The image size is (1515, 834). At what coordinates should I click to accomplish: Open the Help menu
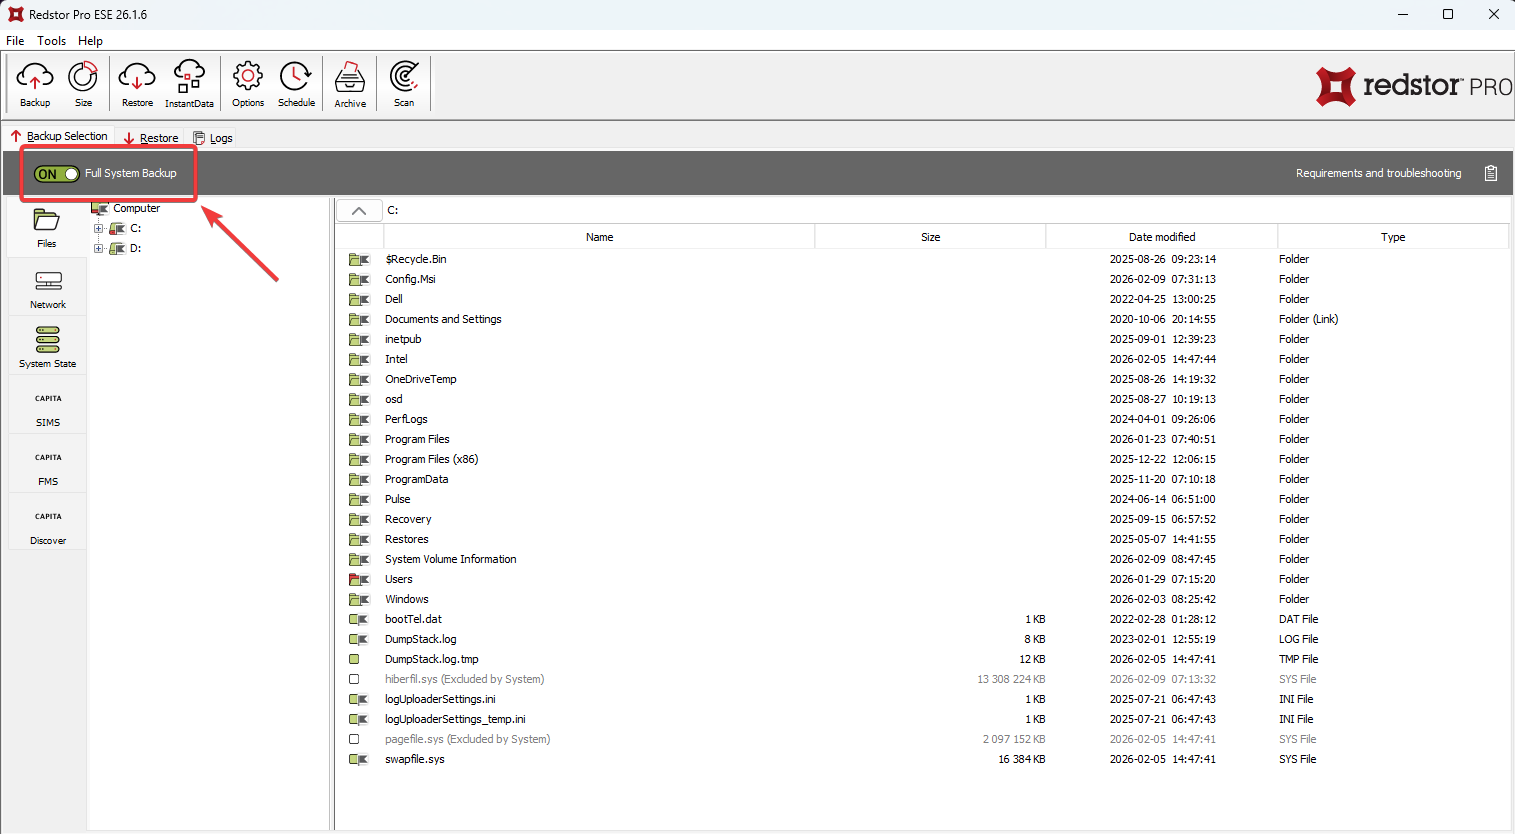point(90,41)
